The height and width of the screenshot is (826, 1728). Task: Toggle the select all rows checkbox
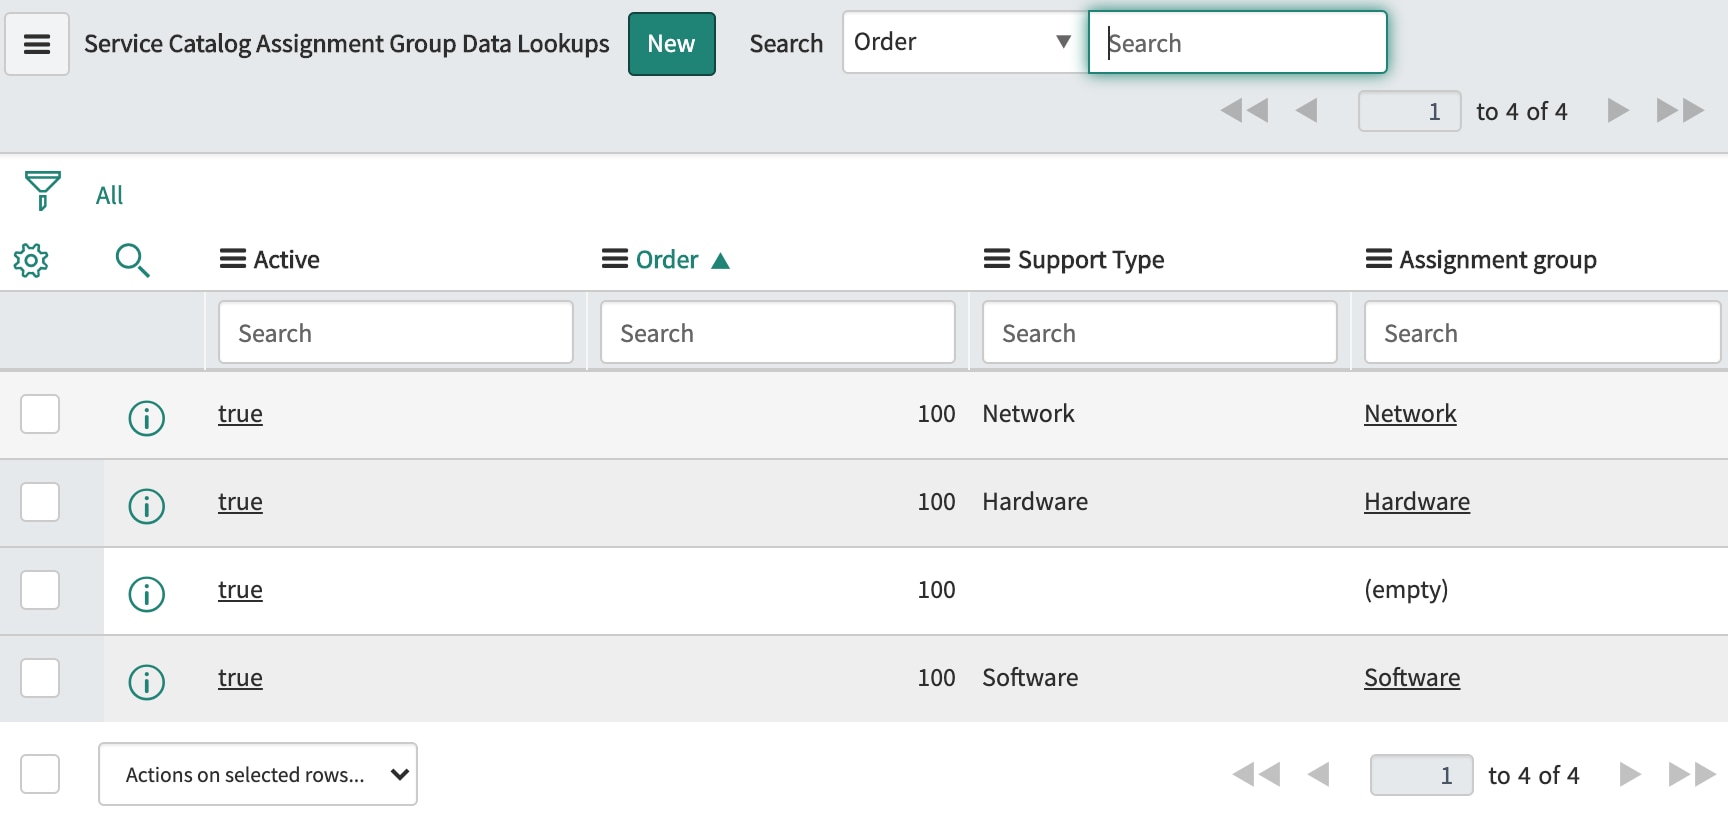click(40, 774)
